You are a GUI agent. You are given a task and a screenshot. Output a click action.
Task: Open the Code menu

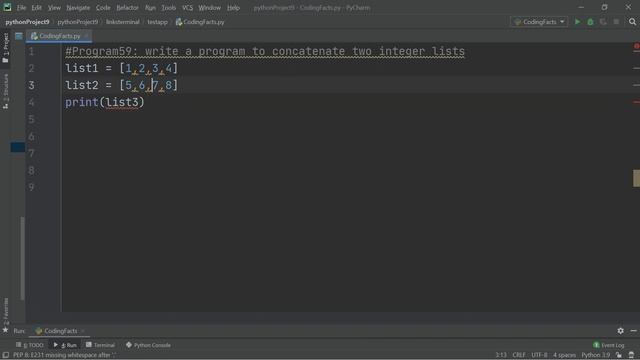[103, 8]
